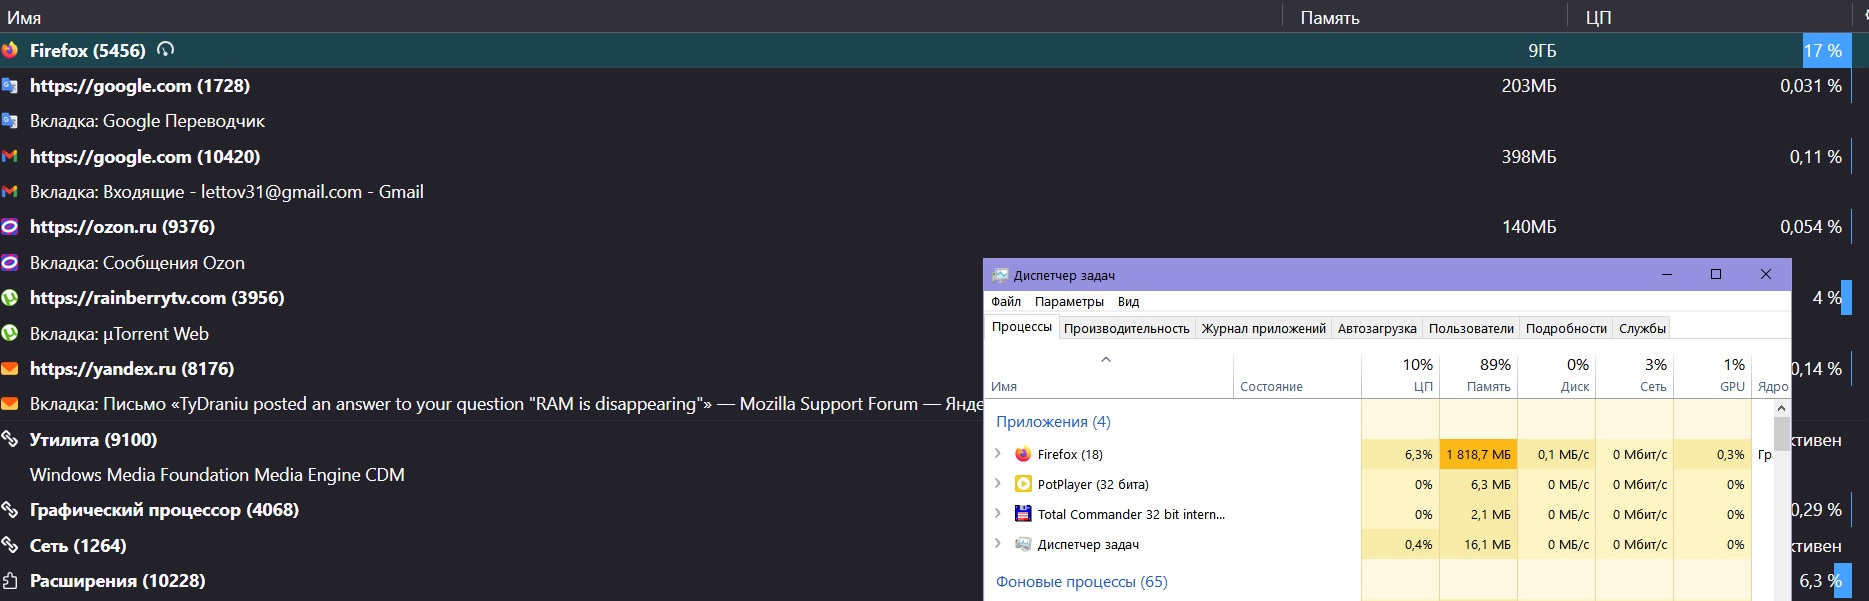Expand the Диспетчер задач process entry
Screen dimensions: 1869x601
(997, 544)
